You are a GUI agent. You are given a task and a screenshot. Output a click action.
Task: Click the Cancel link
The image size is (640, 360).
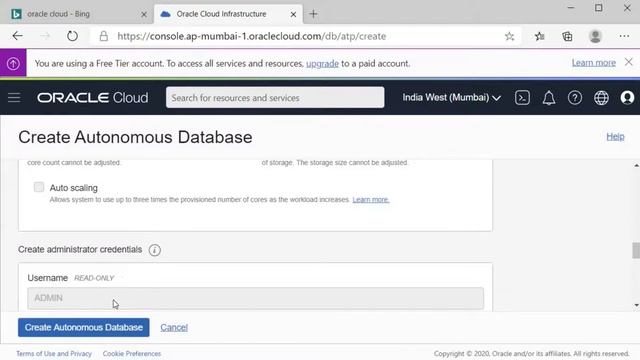click(x=174, y=327)
